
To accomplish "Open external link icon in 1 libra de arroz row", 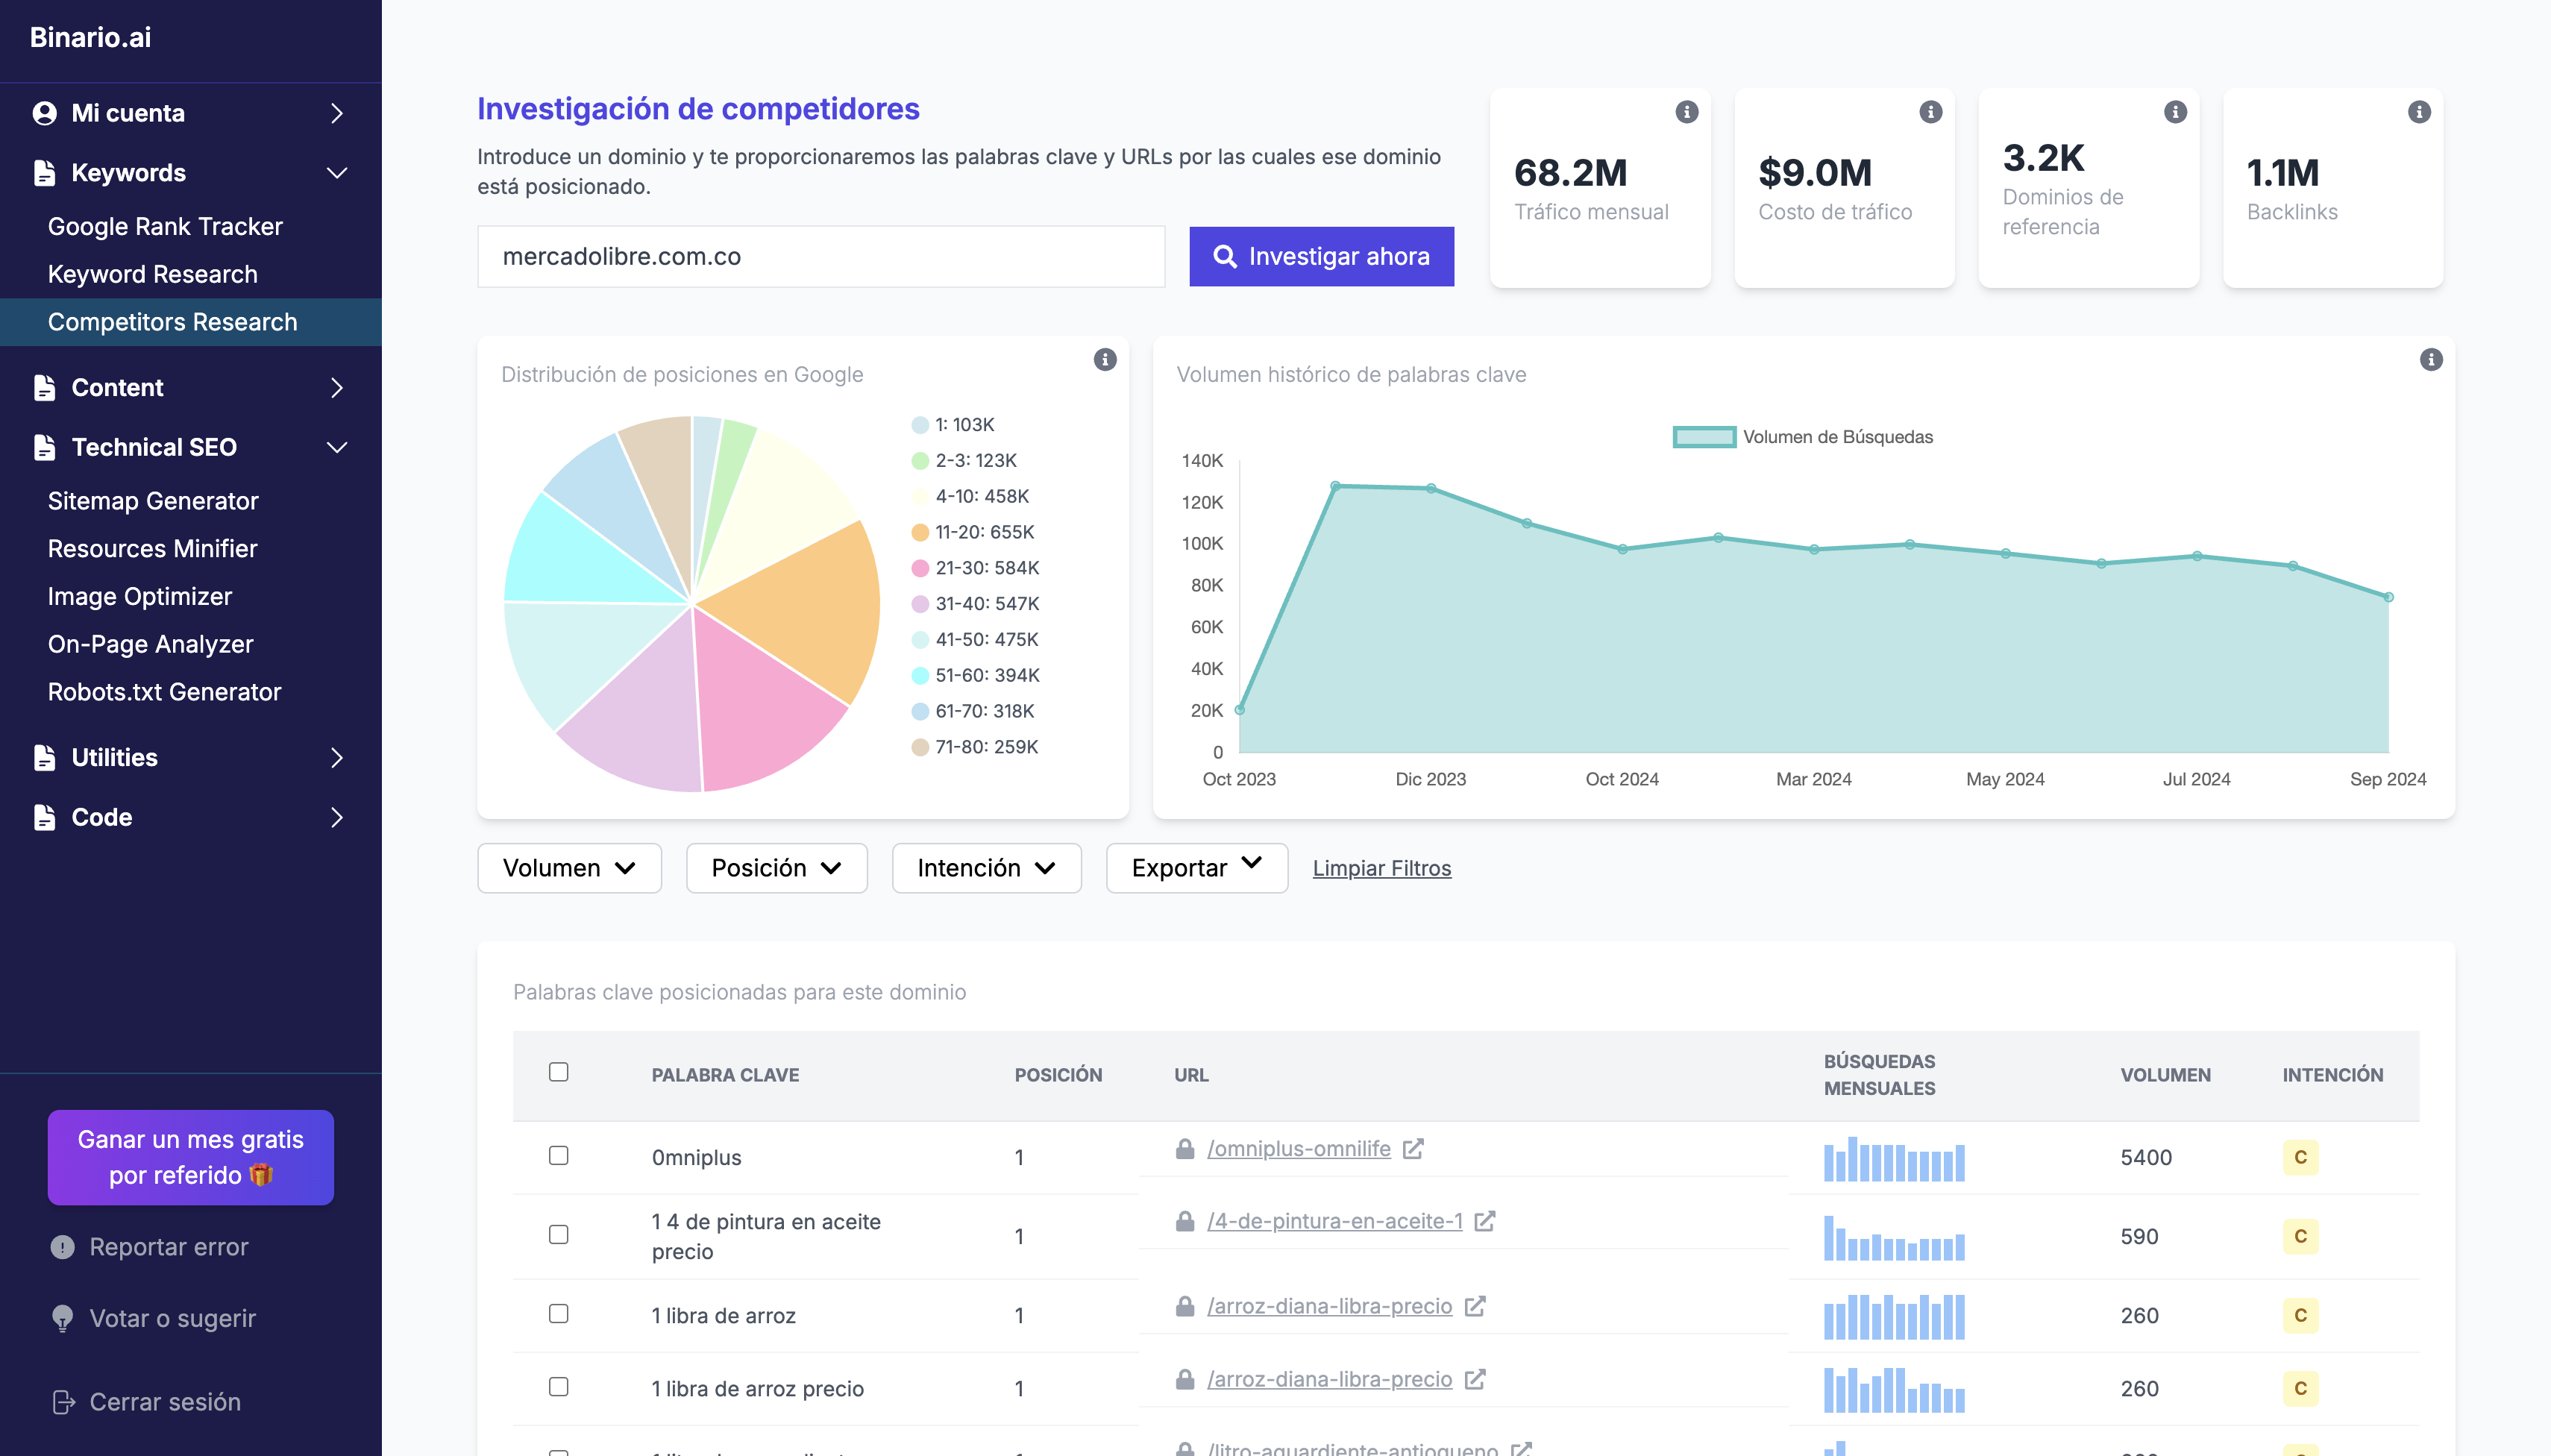I will pos(1474,1306).
